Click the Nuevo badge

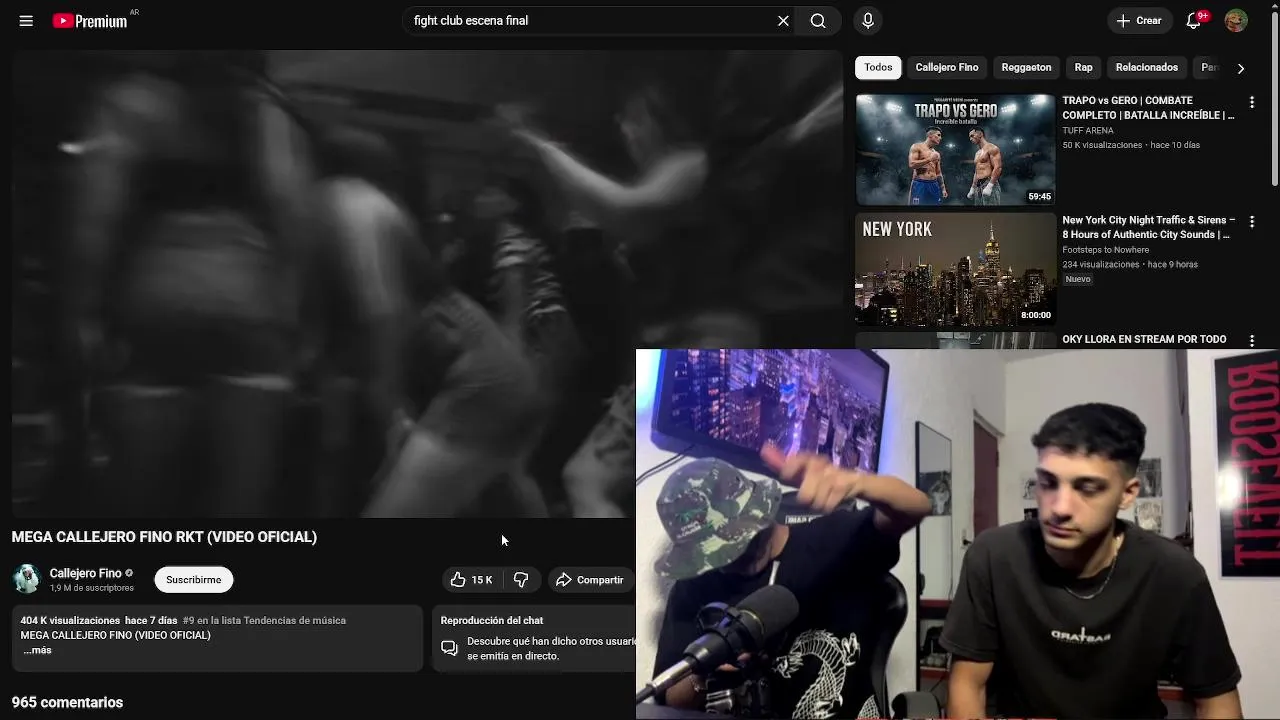tap(1078, 279)
